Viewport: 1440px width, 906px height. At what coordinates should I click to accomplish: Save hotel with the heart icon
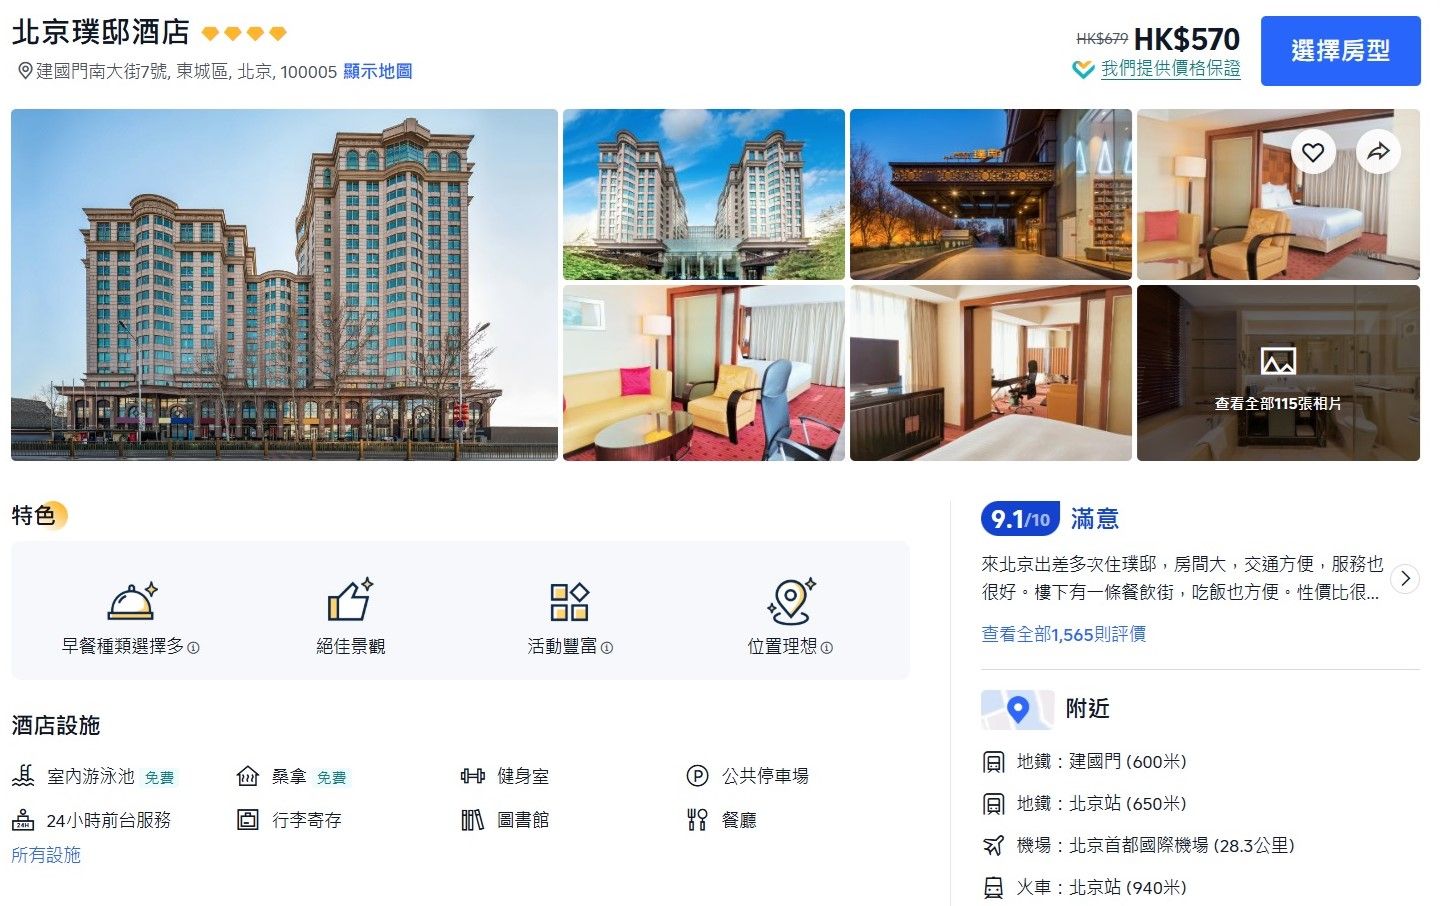coord(1313,152)
